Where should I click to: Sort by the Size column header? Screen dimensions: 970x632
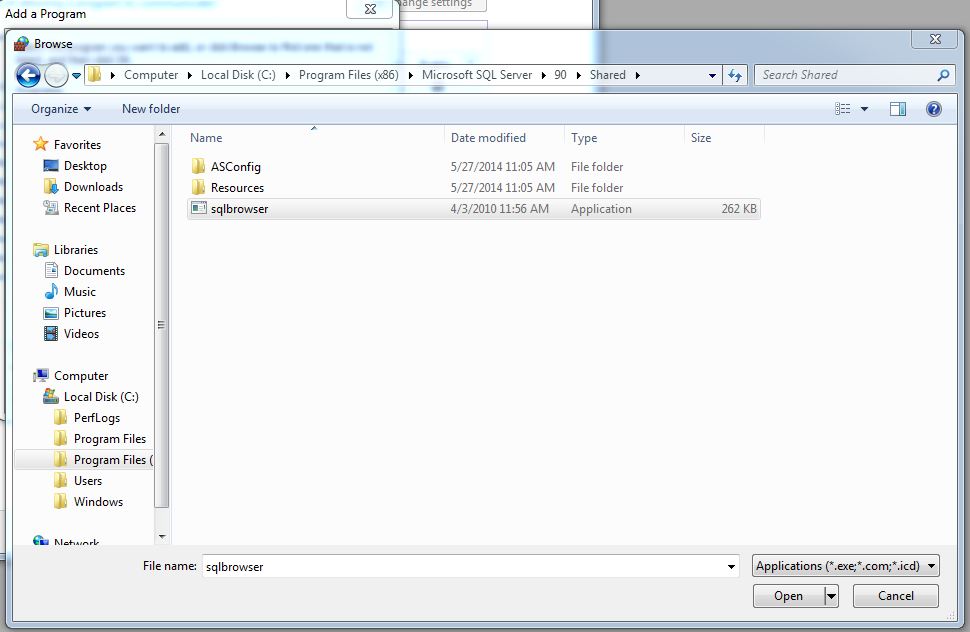point(701,138)
